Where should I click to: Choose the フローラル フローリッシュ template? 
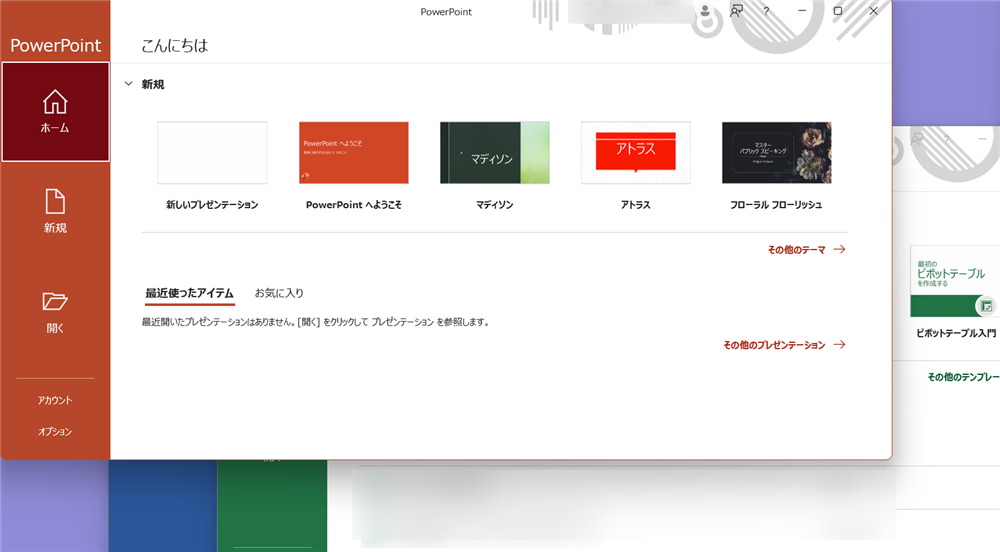pos(776,152)
